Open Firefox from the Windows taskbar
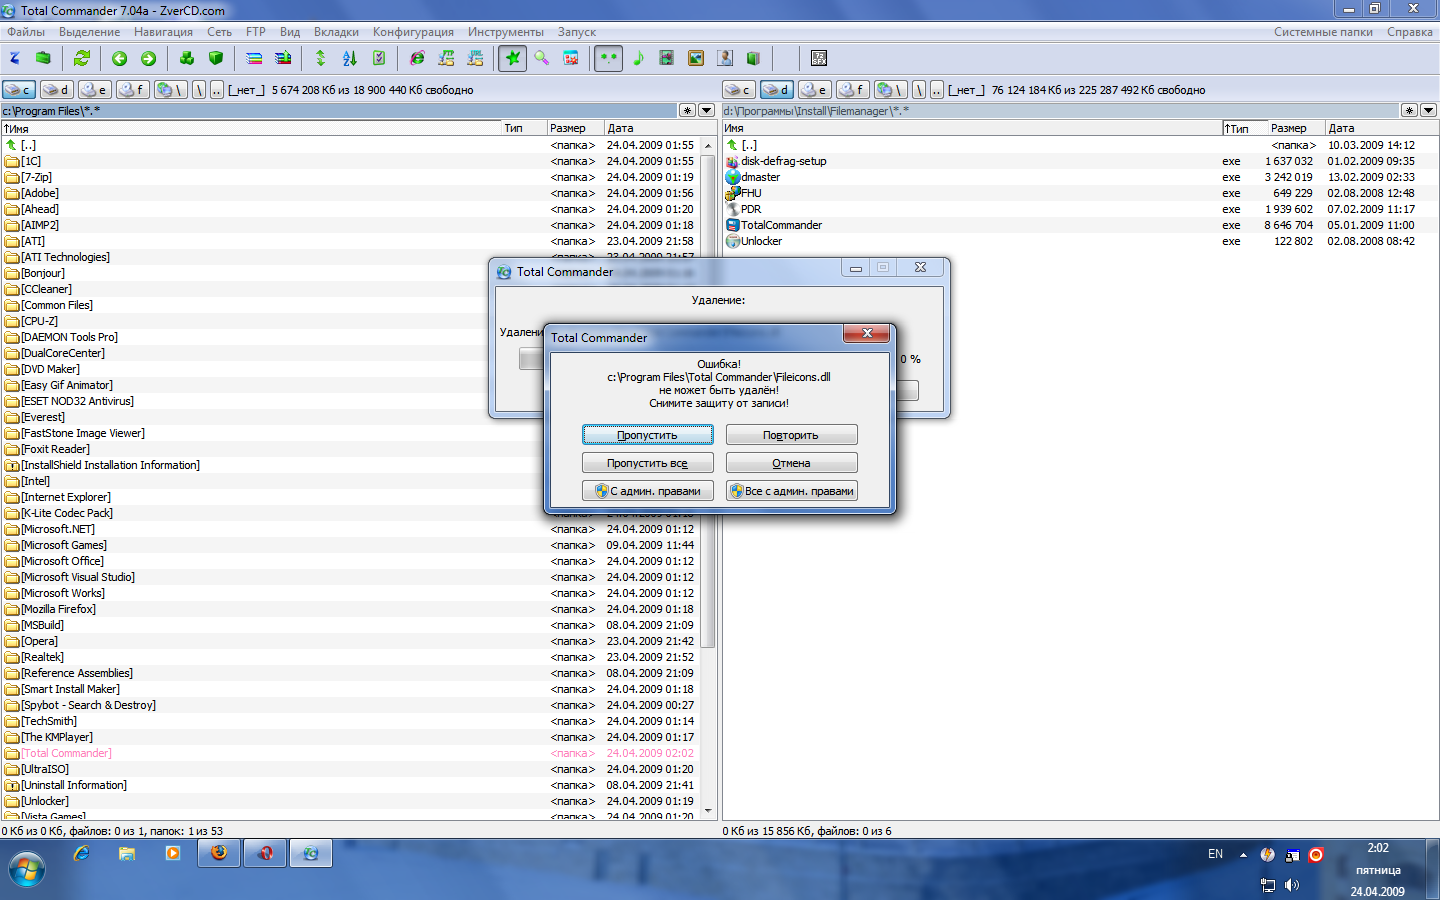1440x900 pixels. coord(219,853)
